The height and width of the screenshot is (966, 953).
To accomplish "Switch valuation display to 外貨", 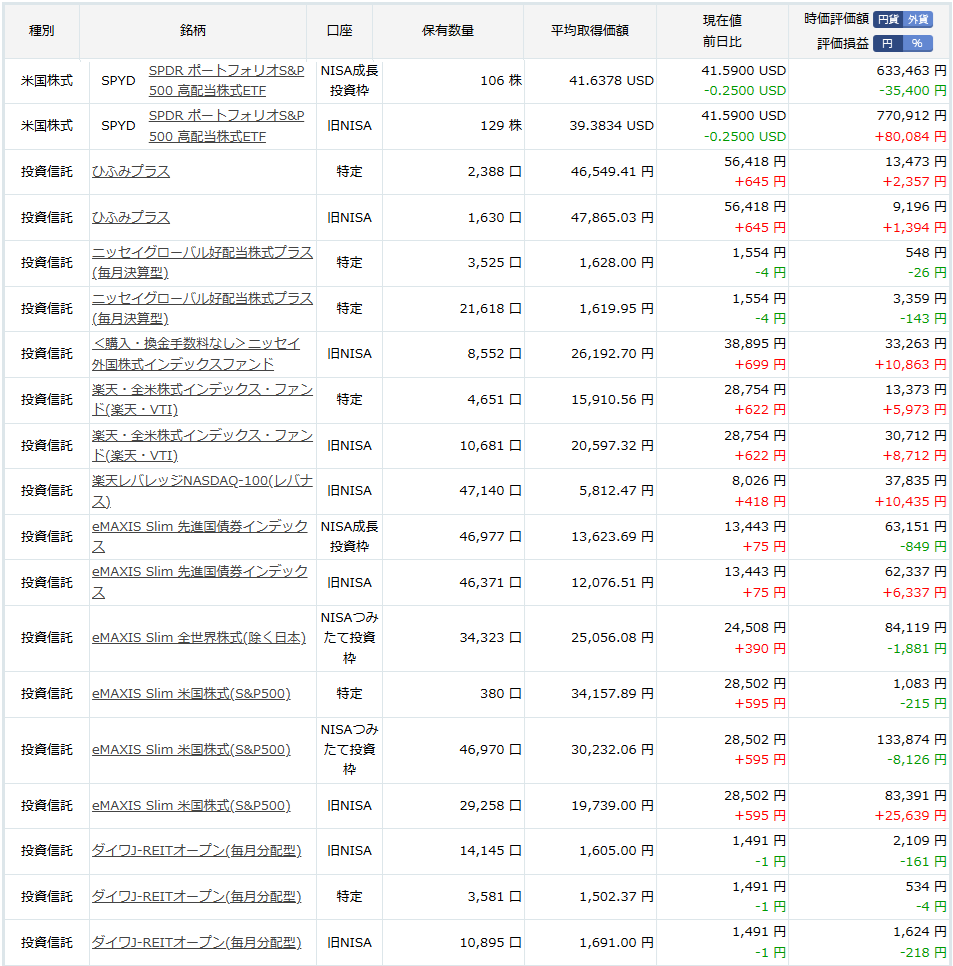I will (918, 20).
